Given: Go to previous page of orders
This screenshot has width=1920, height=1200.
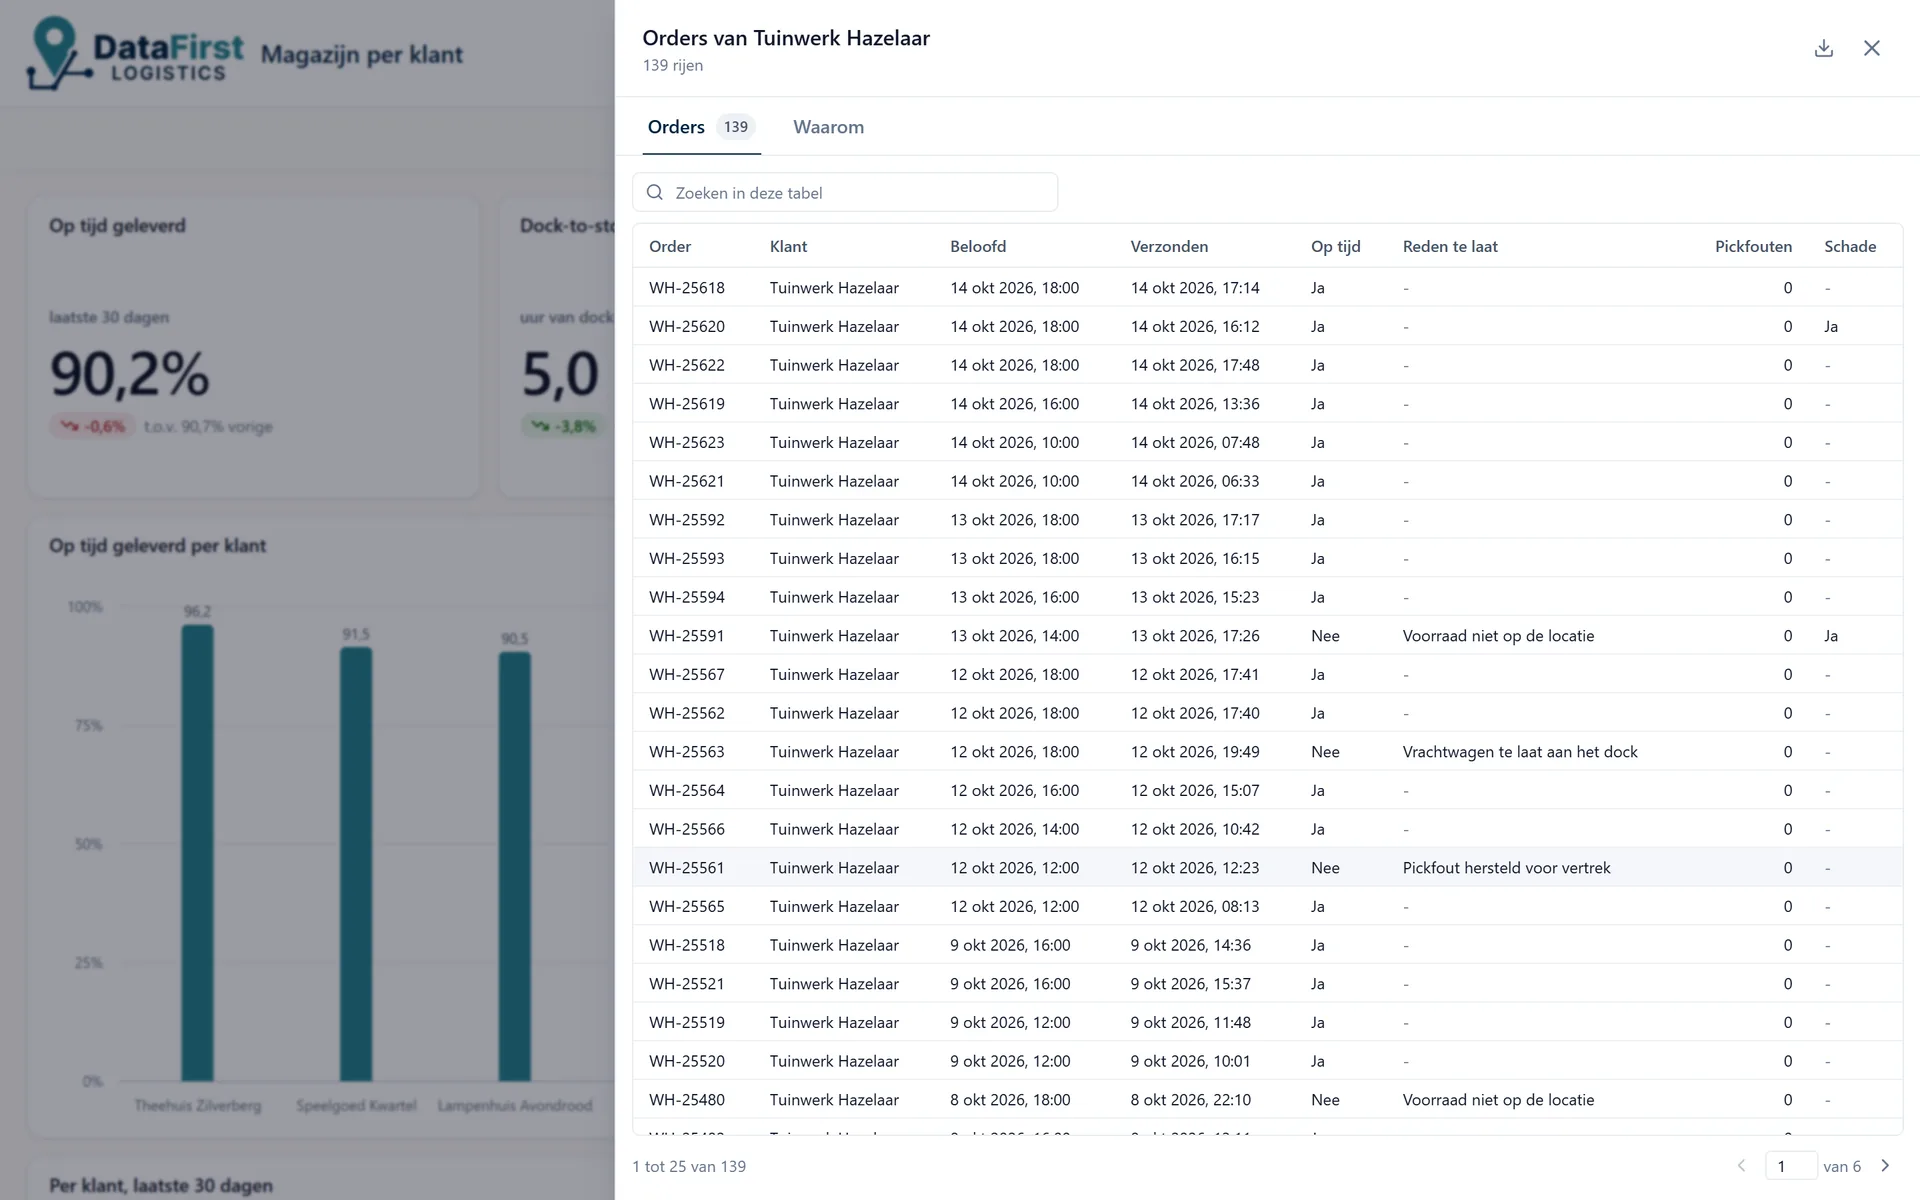Looking at the screenshot, I should (1741, 1166).
